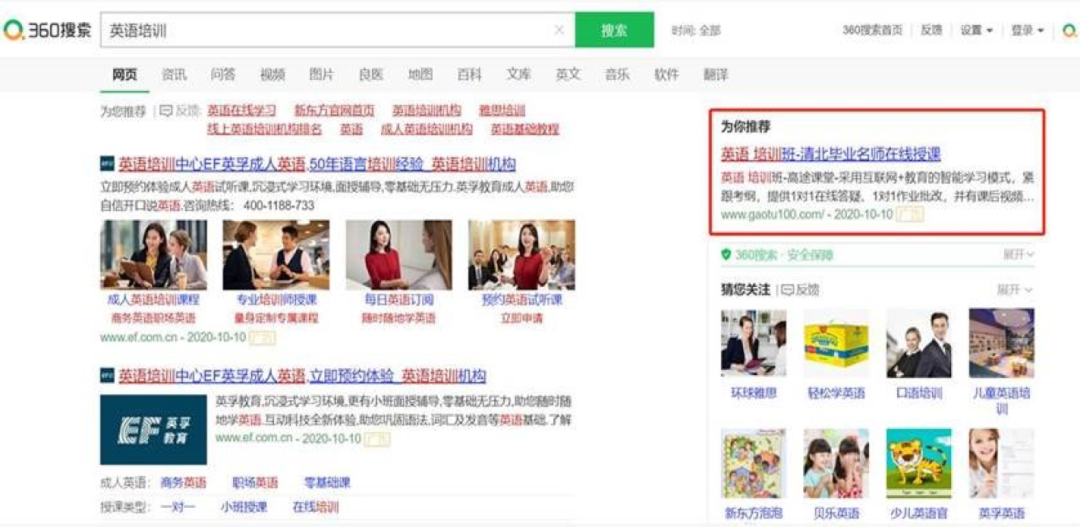Open the 儿童英语培训 thumbnail

[x=1001, y=342]
